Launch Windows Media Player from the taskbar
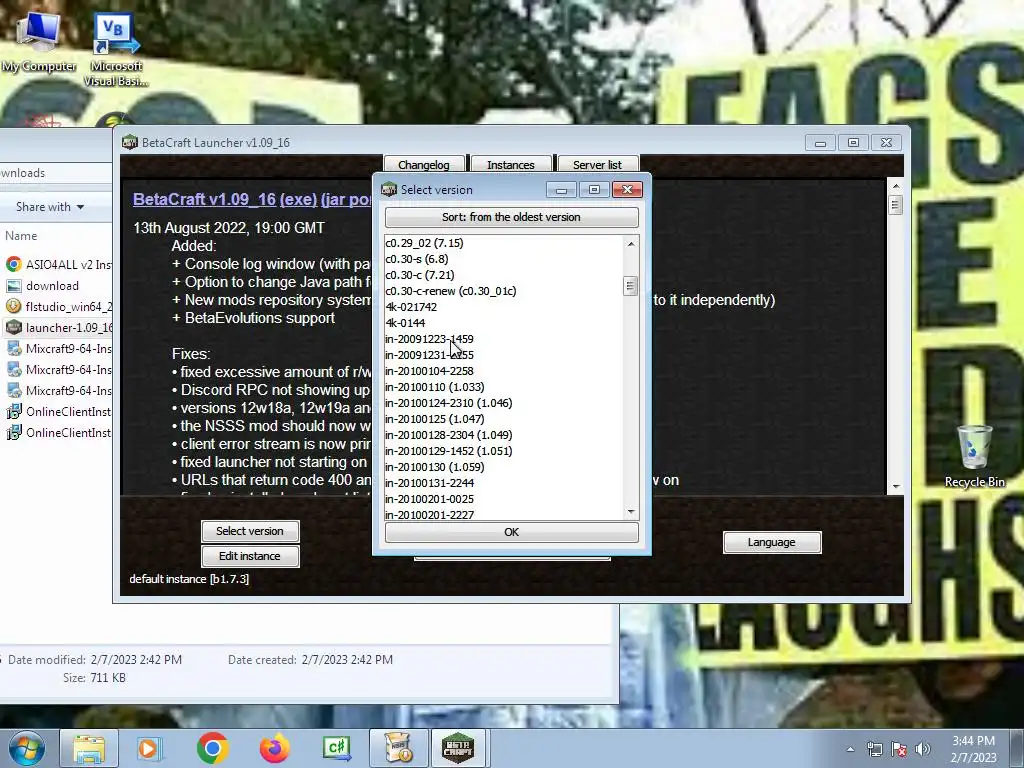This screenshot has height=768, width=1024. pyautogui.click(x=150, y=748)
